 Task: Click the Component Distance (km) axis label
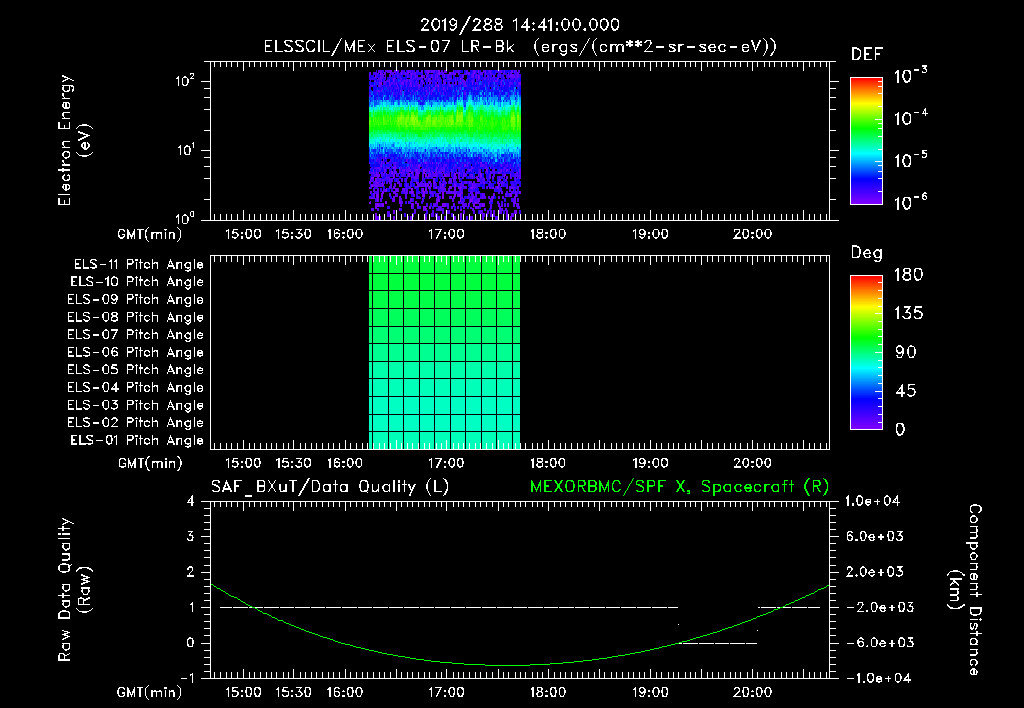965,590
